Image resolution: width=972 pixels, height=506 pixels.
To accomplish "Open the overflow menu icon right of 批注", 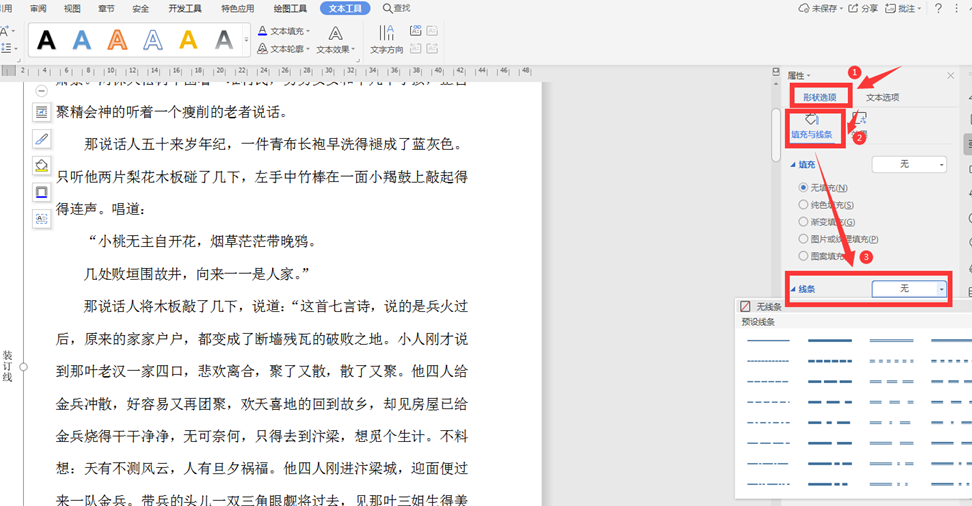I will pyautogui.click(x=955, y=8).
